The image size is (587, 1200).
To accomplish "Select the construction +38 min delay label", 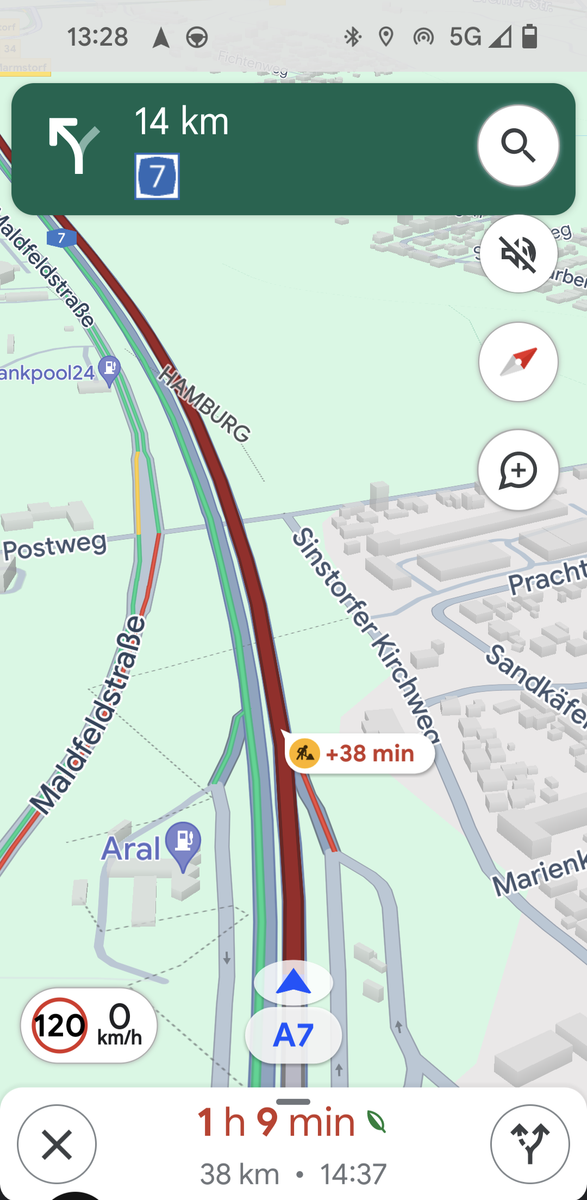I will tap(360, 753).
